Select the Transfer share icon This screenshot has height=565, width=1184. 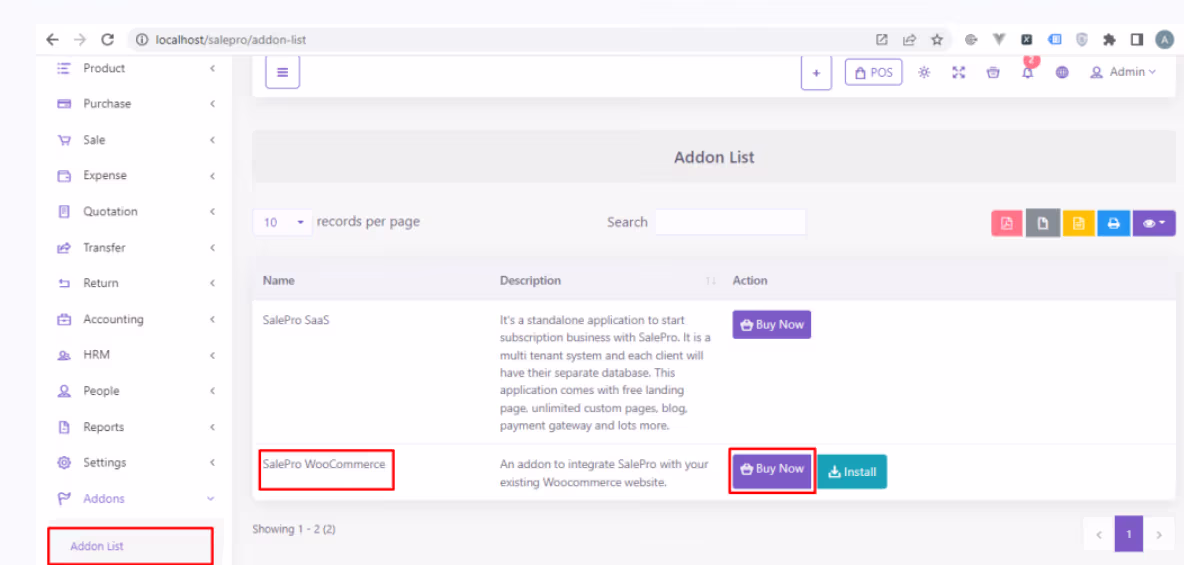tap(64, 248)
